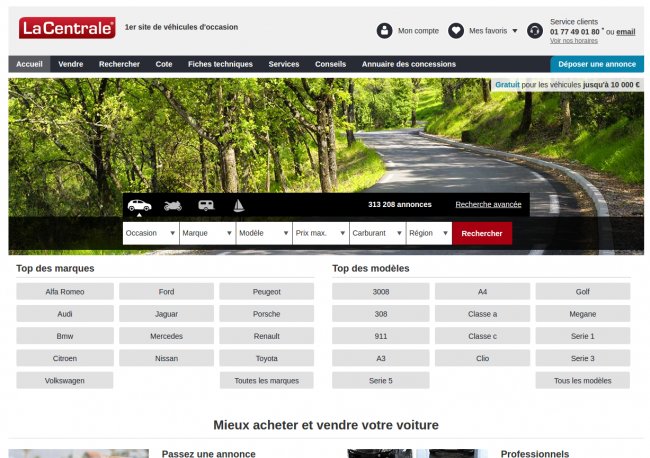Select the Golf model tile
This screenshot has width=650, height=458.
coord(583,292)
